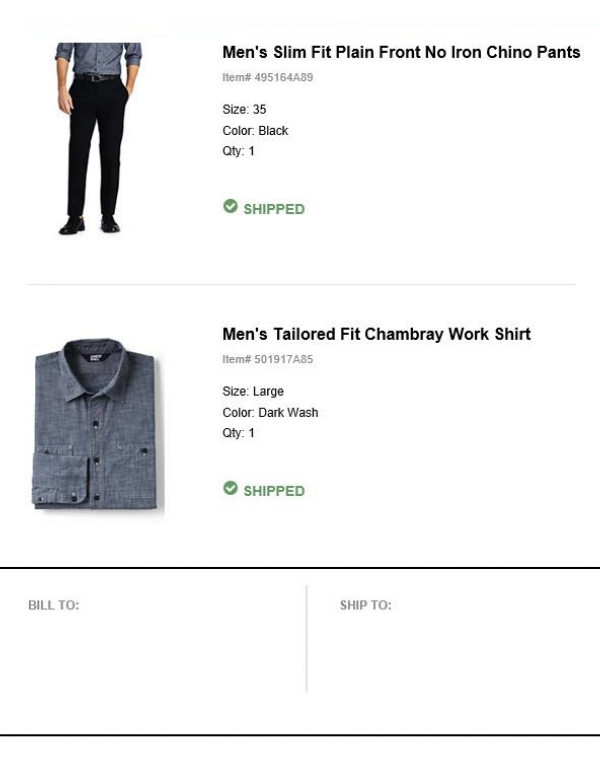This screenshot has height=771, width=600.
Task: Click the Size: Large detail
Action: [x=253, y=392]
